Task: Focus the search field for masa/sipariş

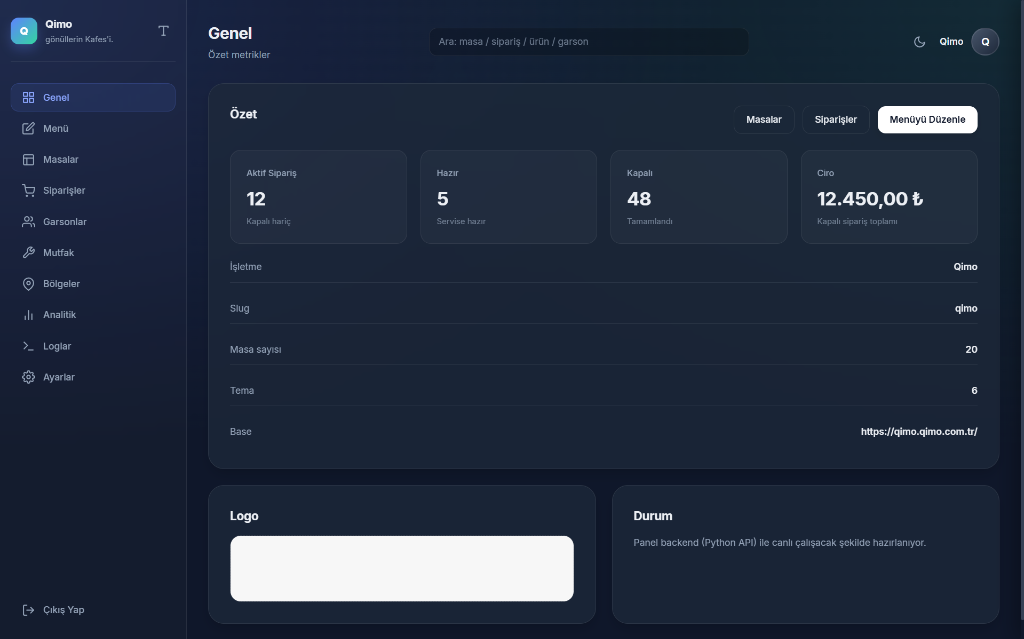Action: (x=588, y=42)
